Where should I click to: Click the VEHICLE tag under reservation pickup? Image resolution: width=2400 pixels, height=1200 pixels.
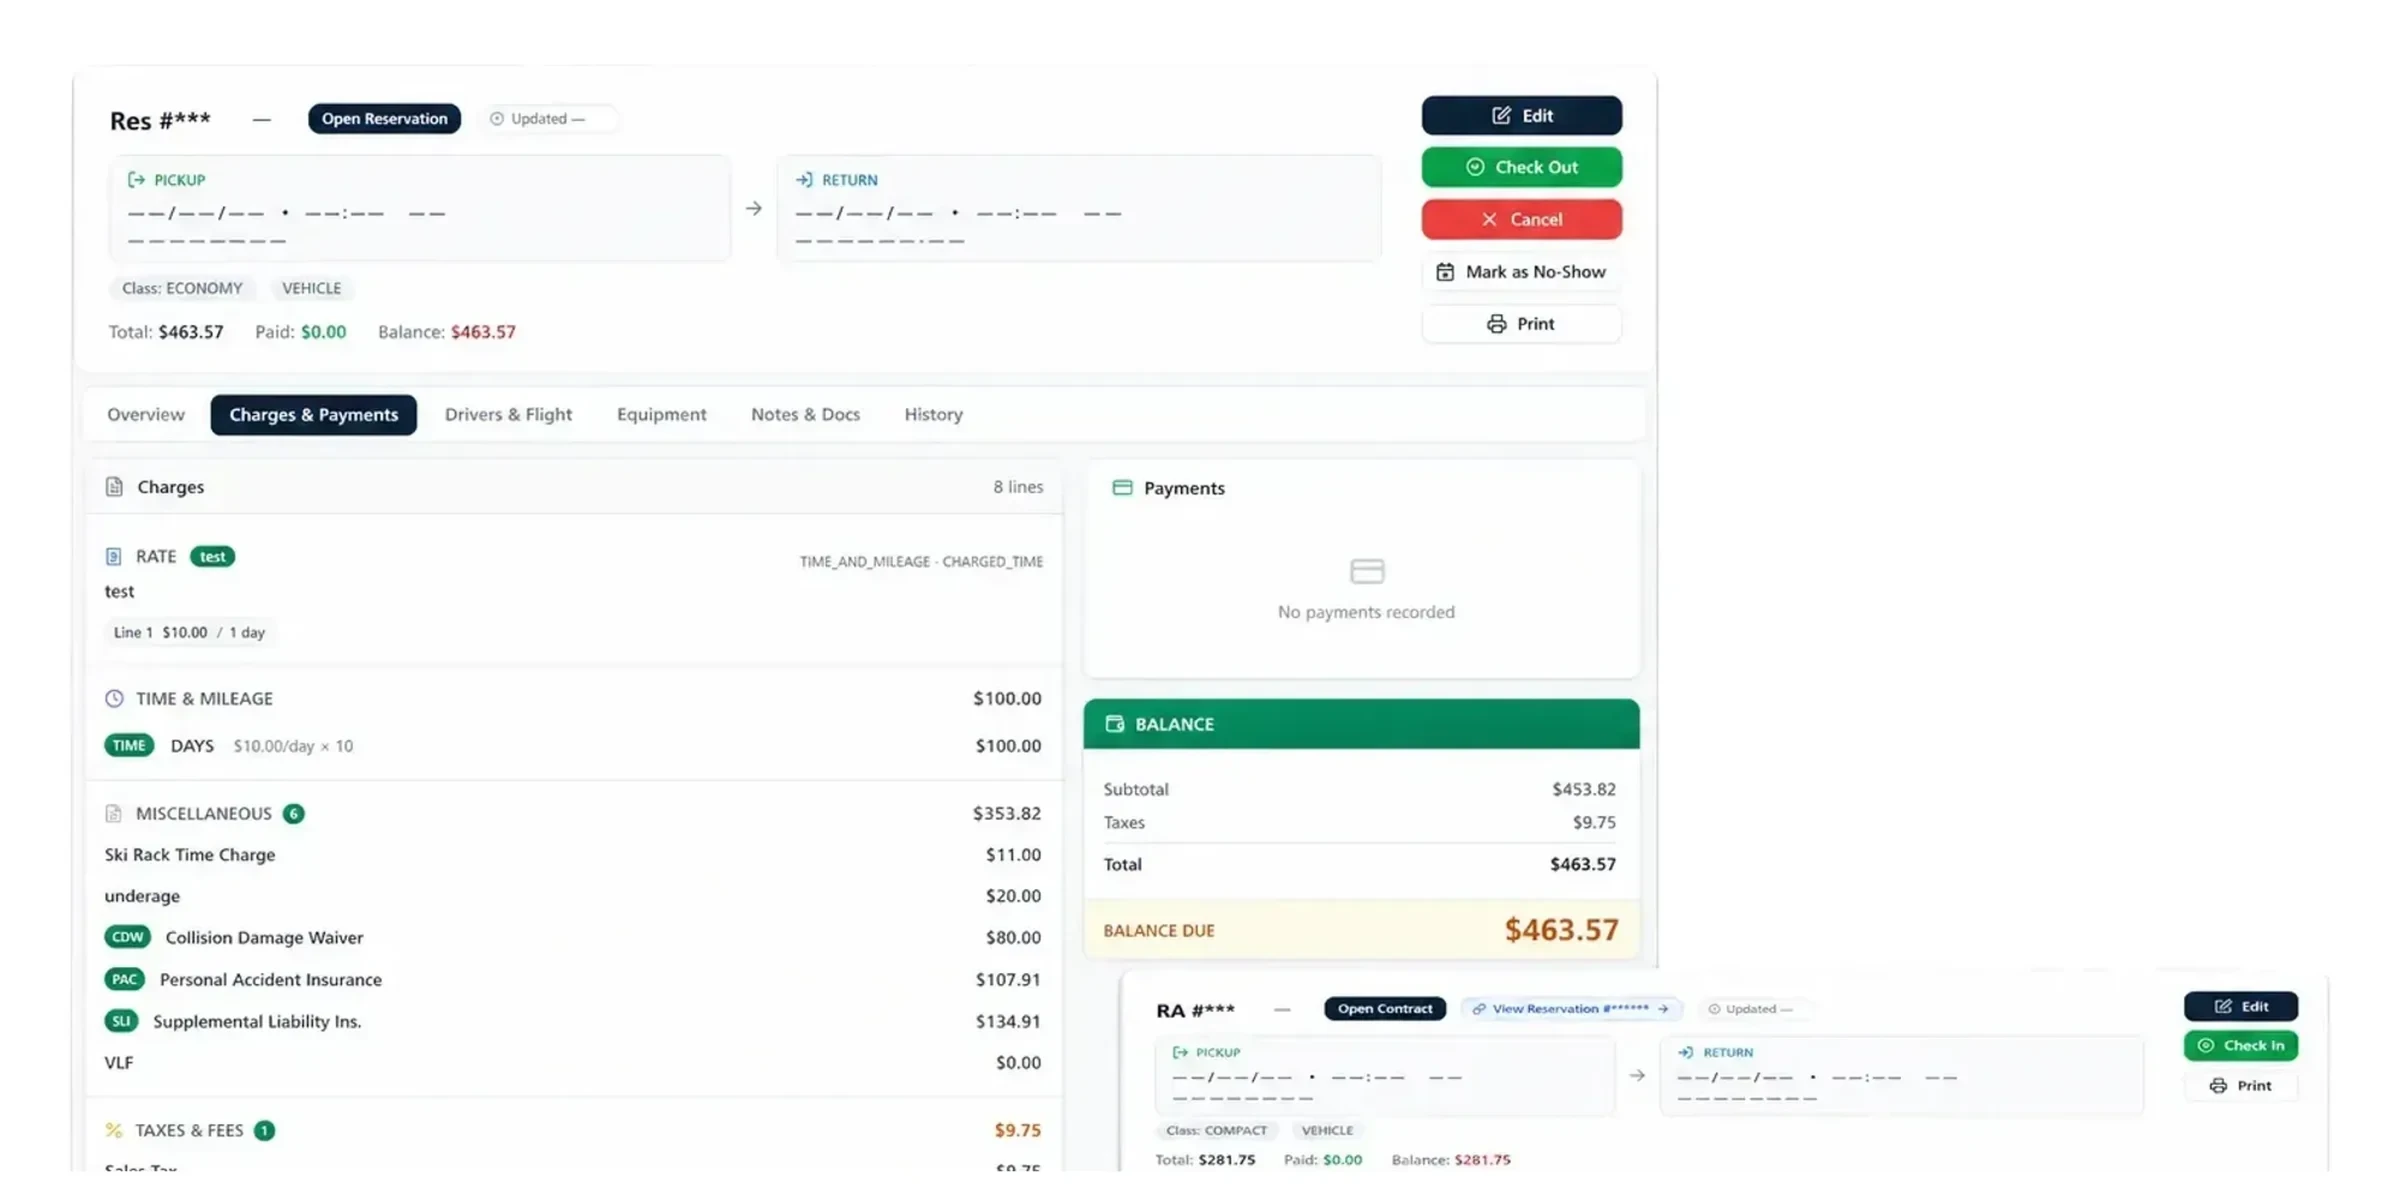311,288
